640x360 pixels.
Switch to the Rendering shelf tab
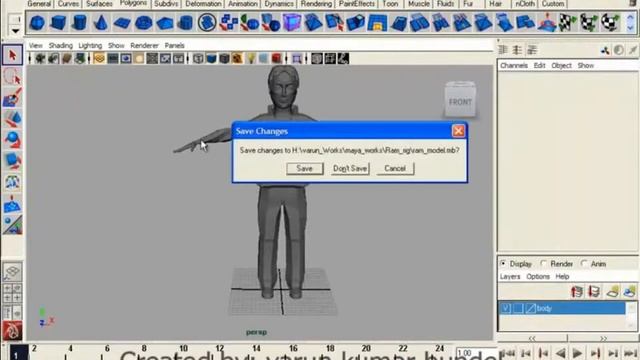tap(316, 4)
